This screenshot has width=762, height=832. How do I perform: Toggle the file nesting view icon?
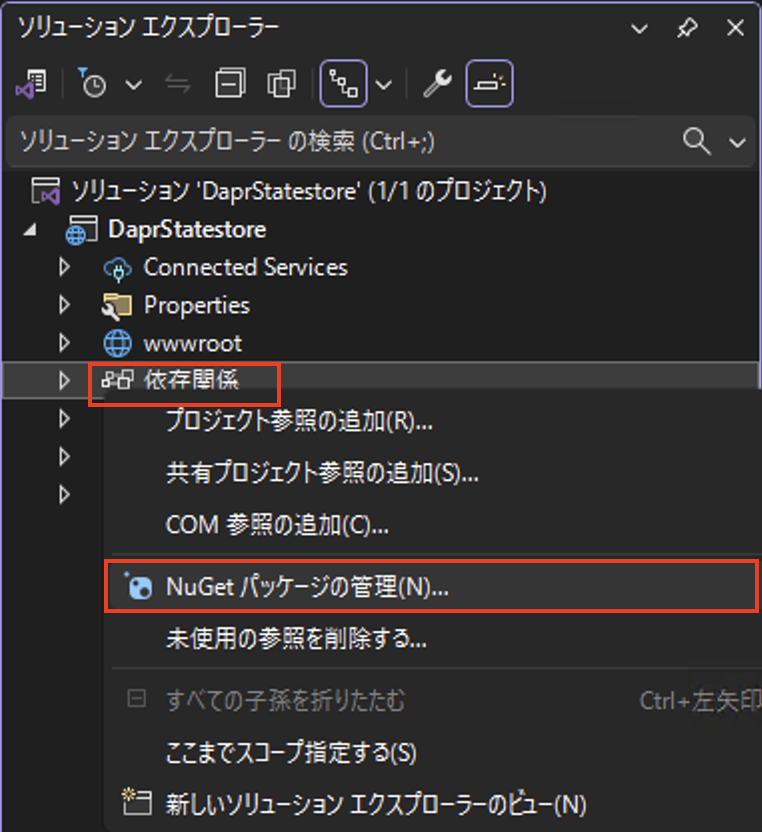point(343,83)
